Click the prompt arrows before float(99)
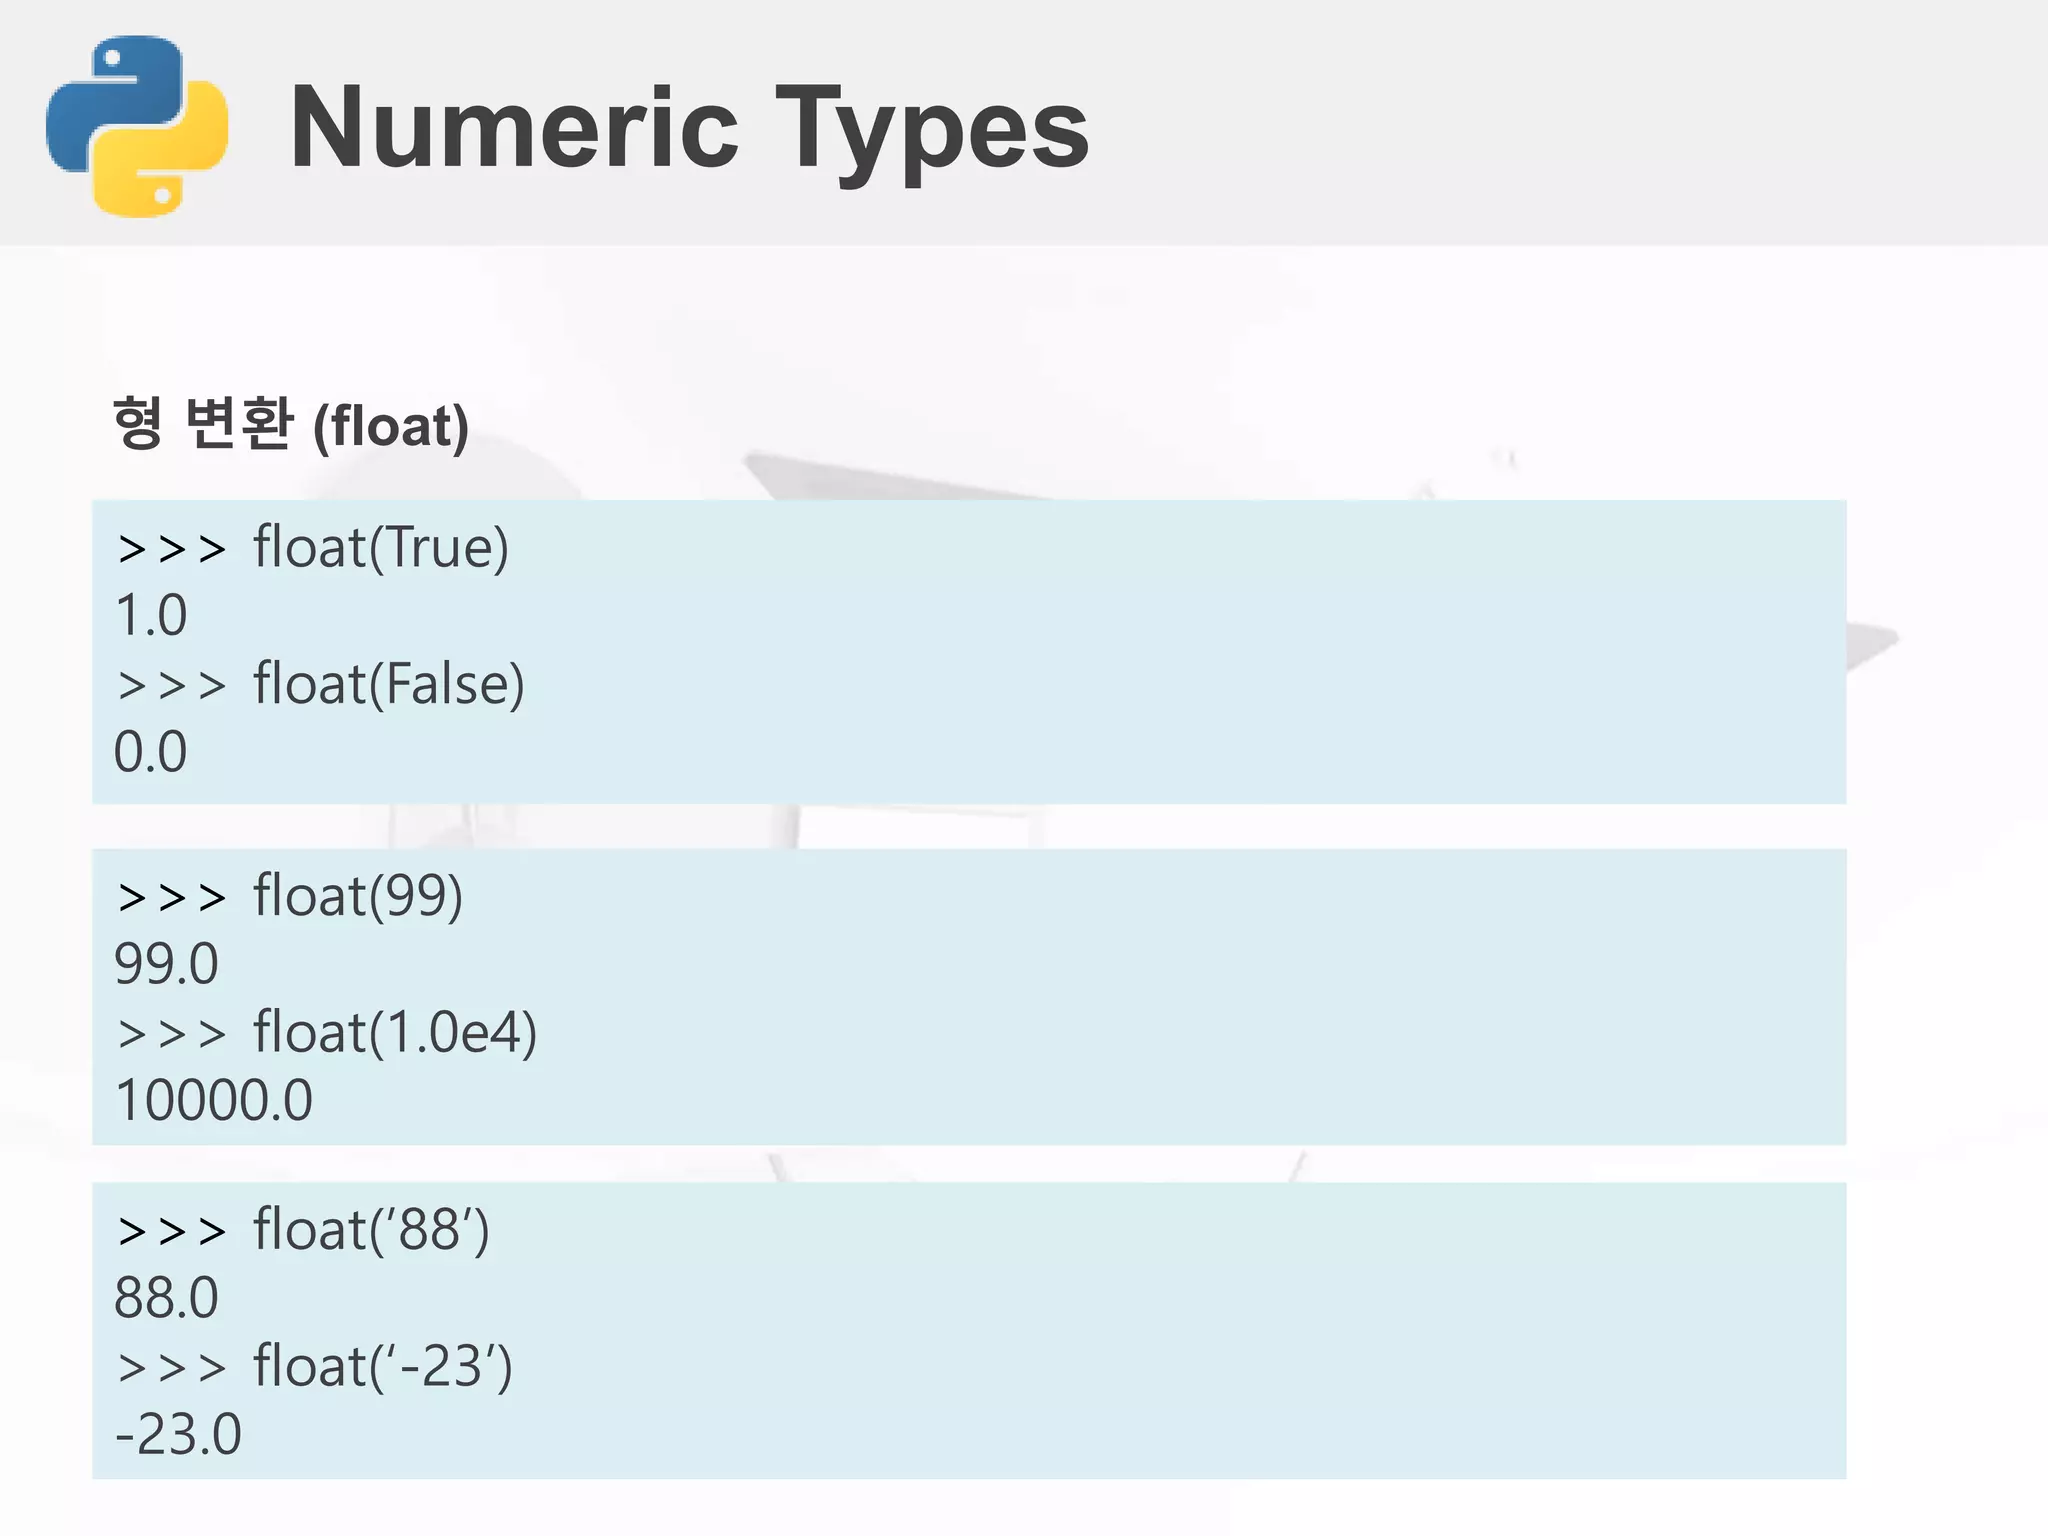This screenshot has height=1536, width=2048. tap(171, 898)
